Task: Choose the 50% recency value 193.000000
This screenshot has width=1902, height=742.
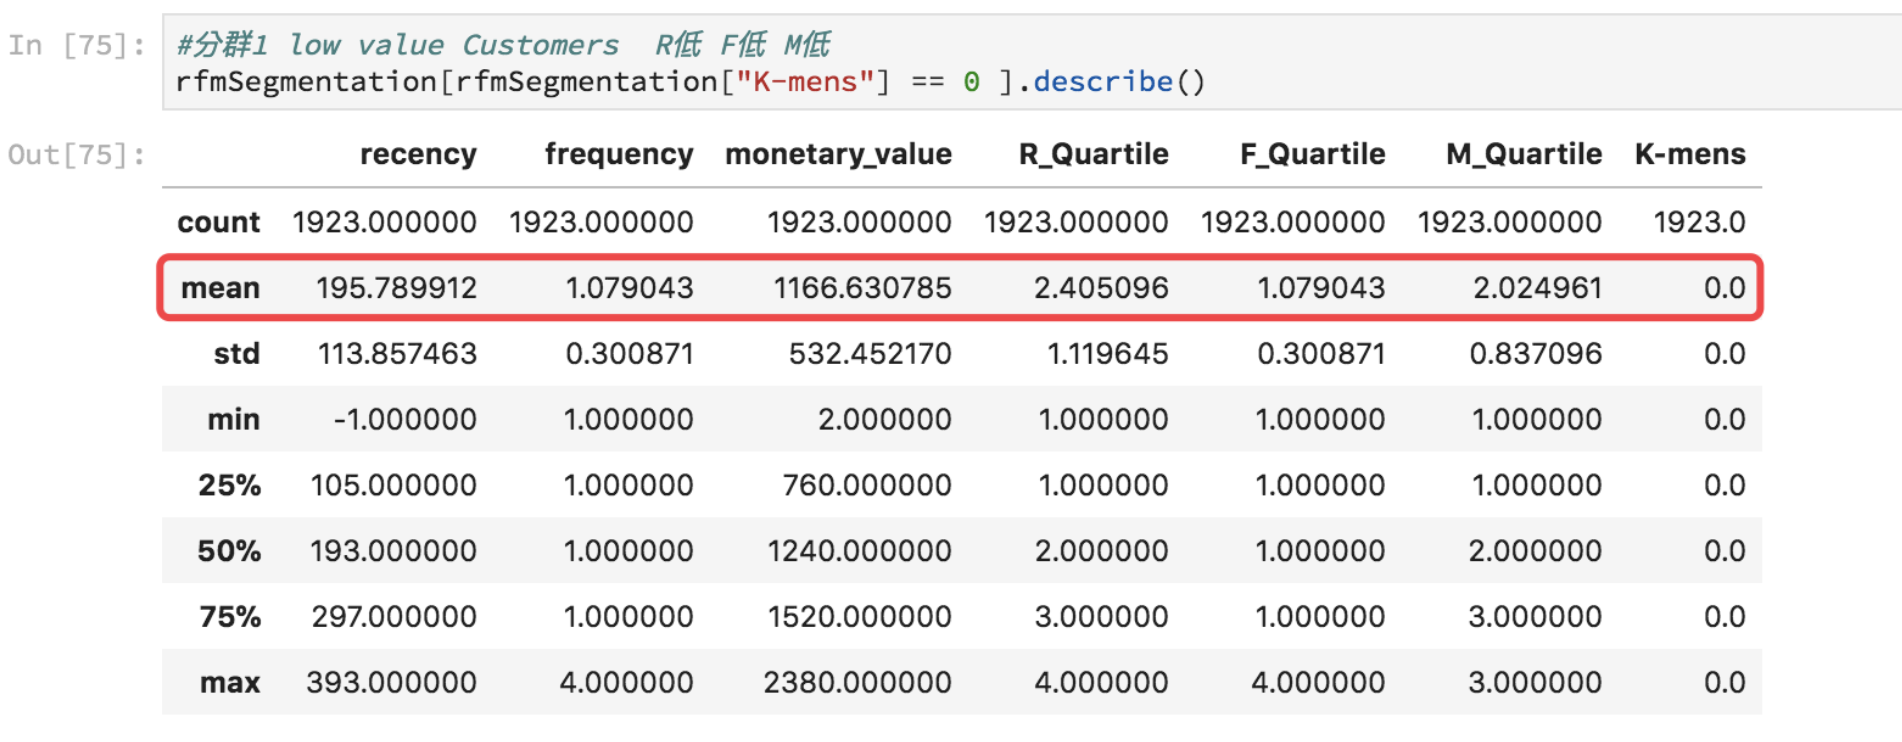Action: 393,551
